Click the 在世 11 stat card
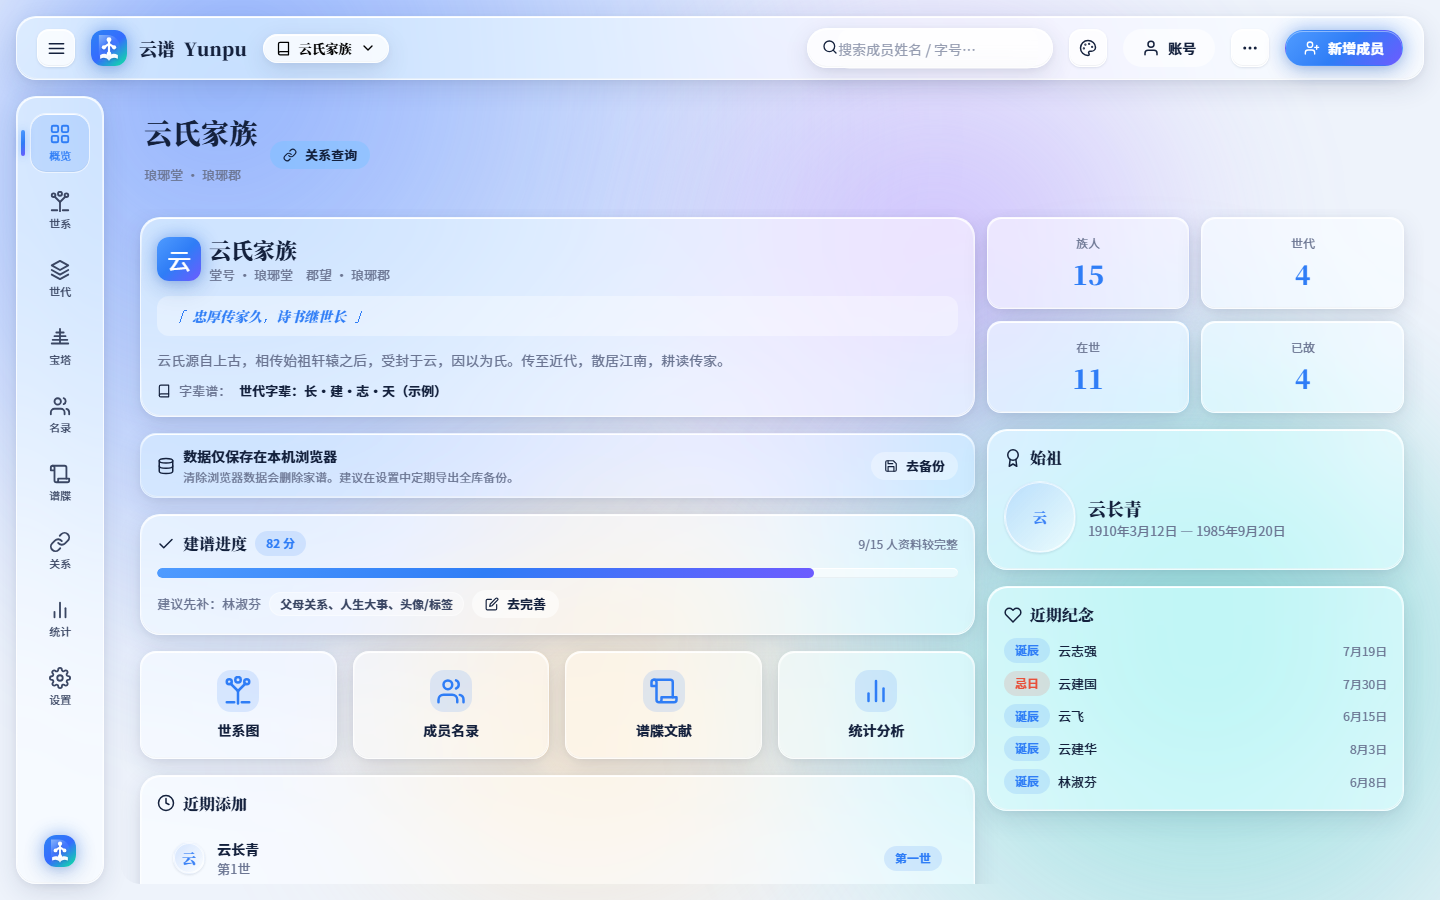 tap(1088, 367)
